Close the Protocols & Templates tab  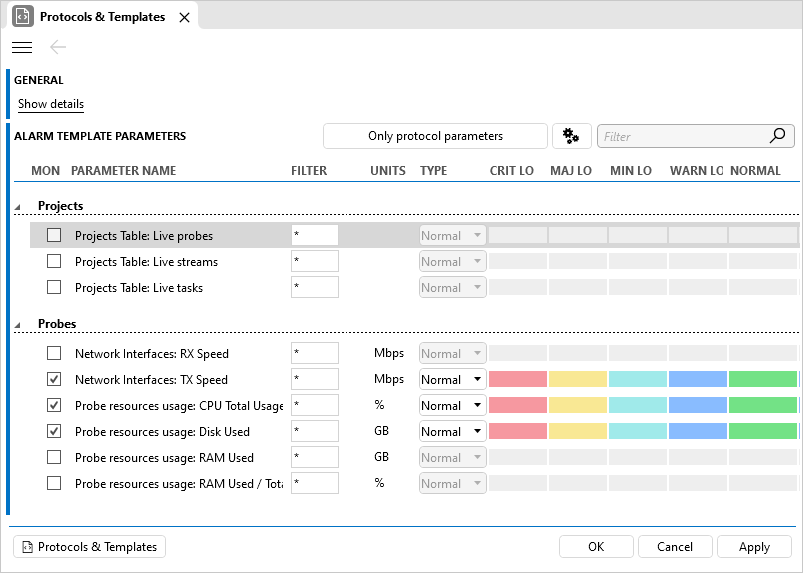pos(183,17)
